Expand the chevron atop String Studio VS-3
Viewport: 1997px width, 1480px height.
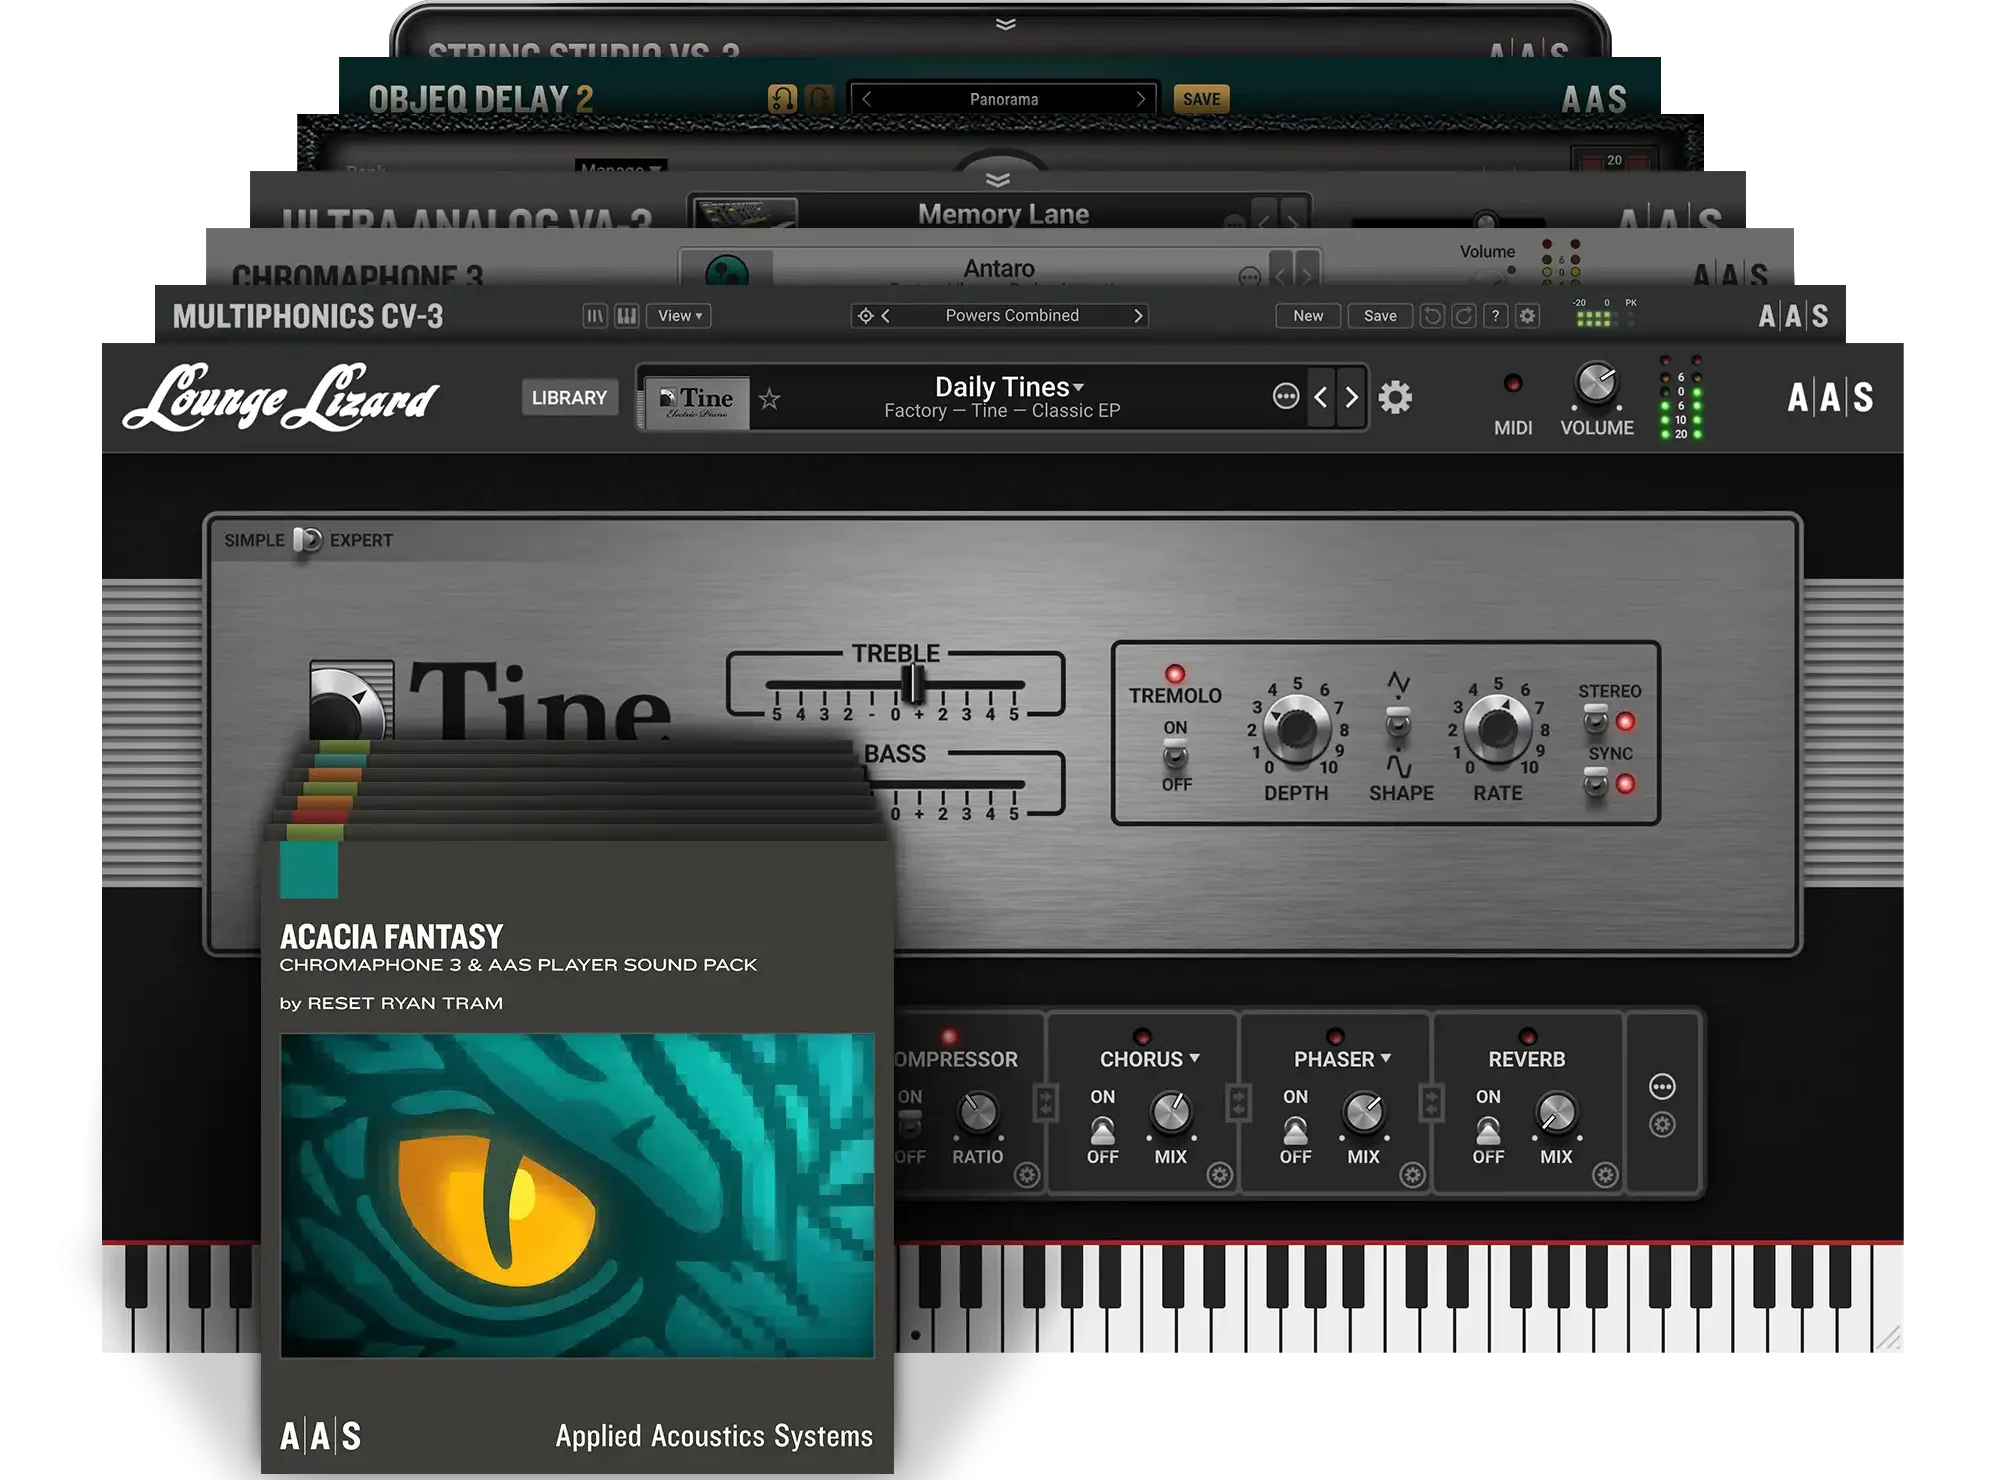coord(1006,23)
